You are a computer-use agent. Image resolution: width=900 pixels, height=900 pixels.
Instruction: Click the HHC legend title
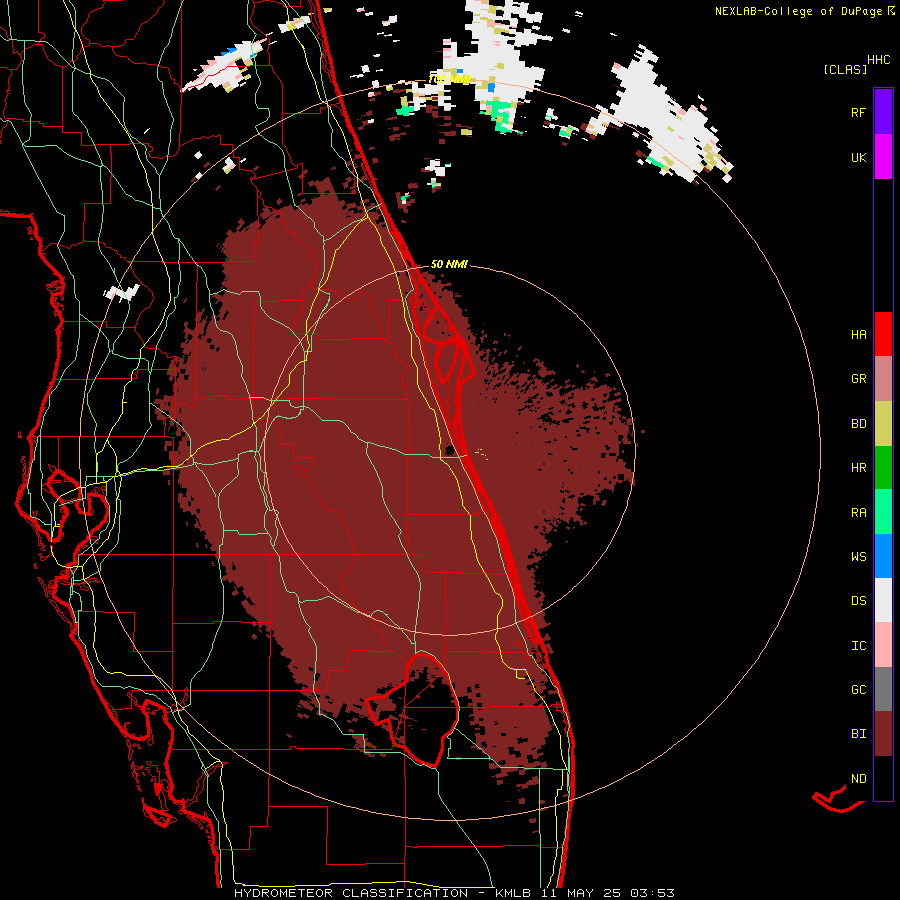(x=878, y=60)
